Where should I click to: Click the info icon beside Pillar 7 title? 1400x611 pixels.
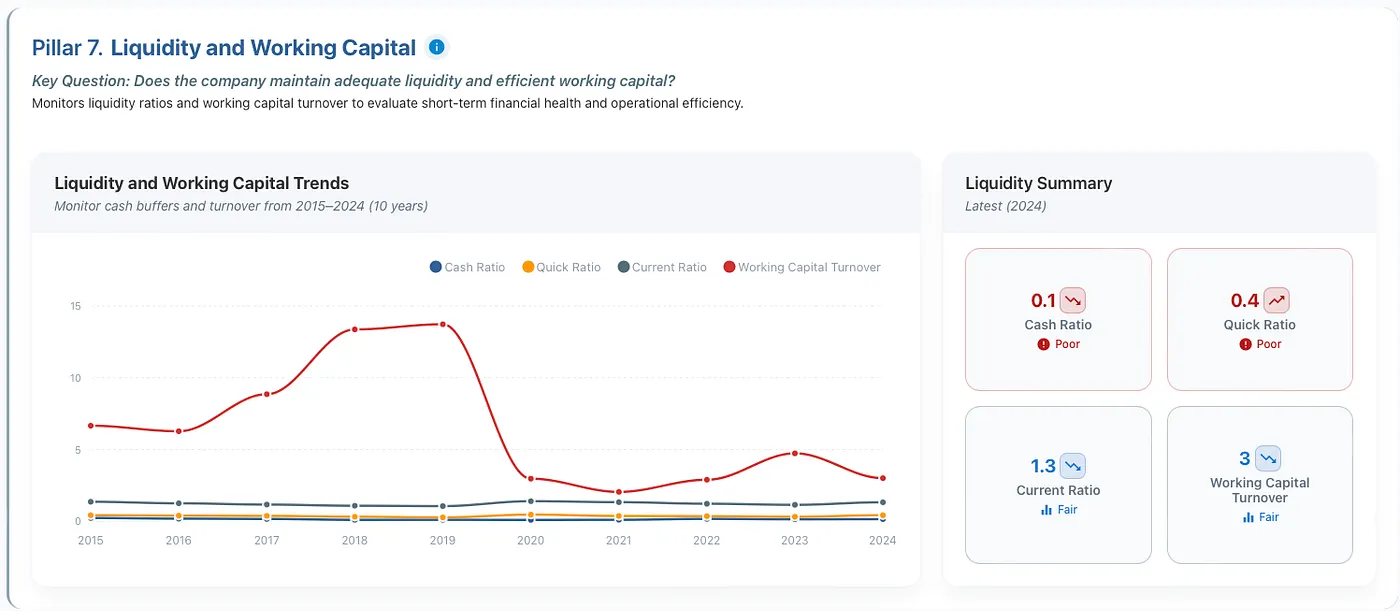click(x=436, y=47)
